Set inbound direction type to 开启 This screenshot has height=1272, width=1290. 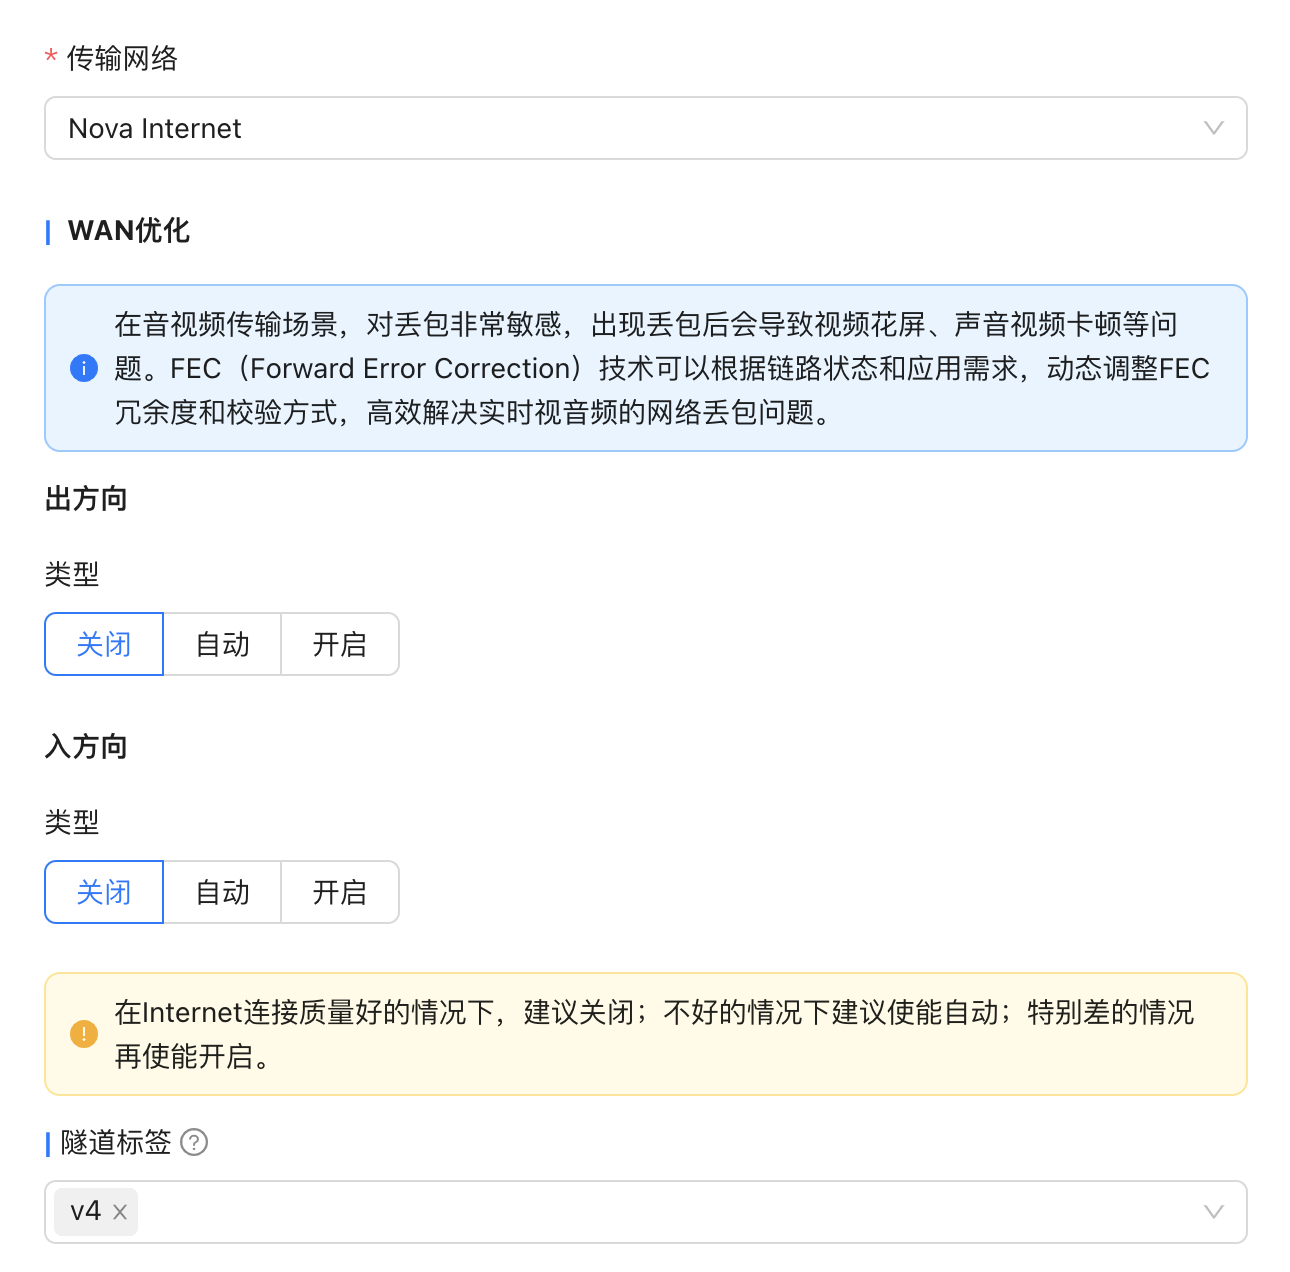[x=340, y=892]
